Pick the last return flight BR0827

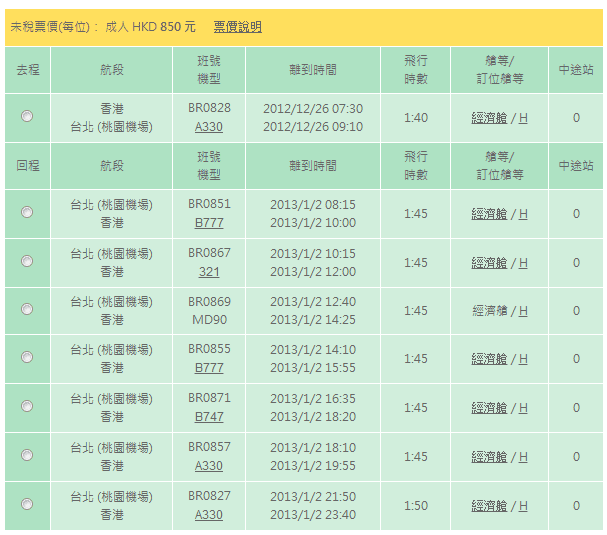(27, 505)
